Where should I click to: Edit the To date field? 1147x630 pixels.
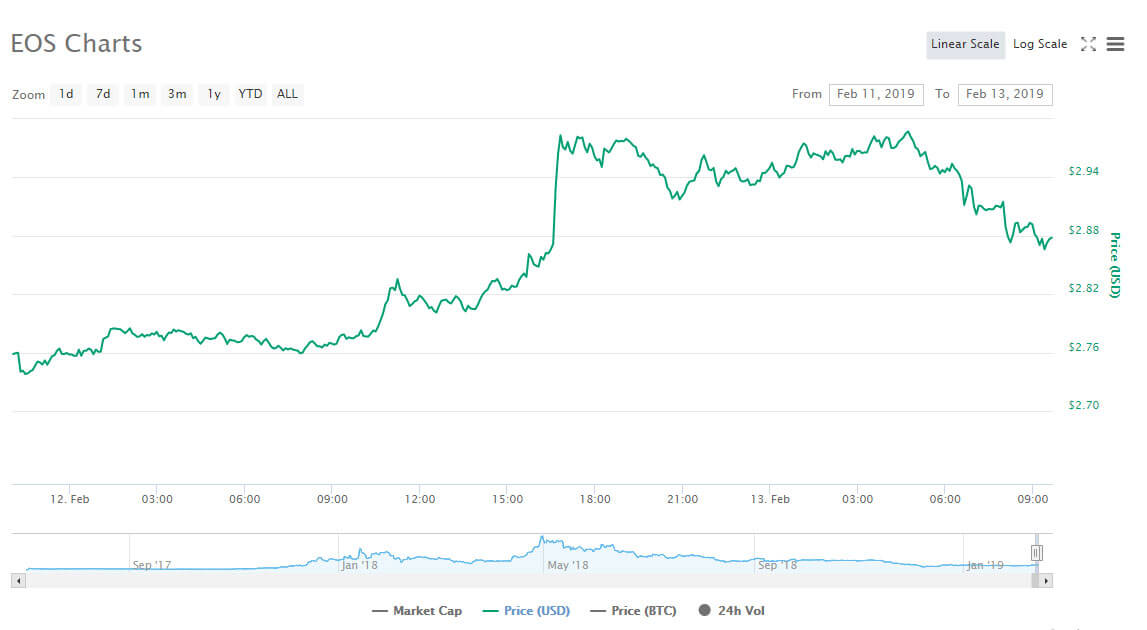[x=1004, y=94]
